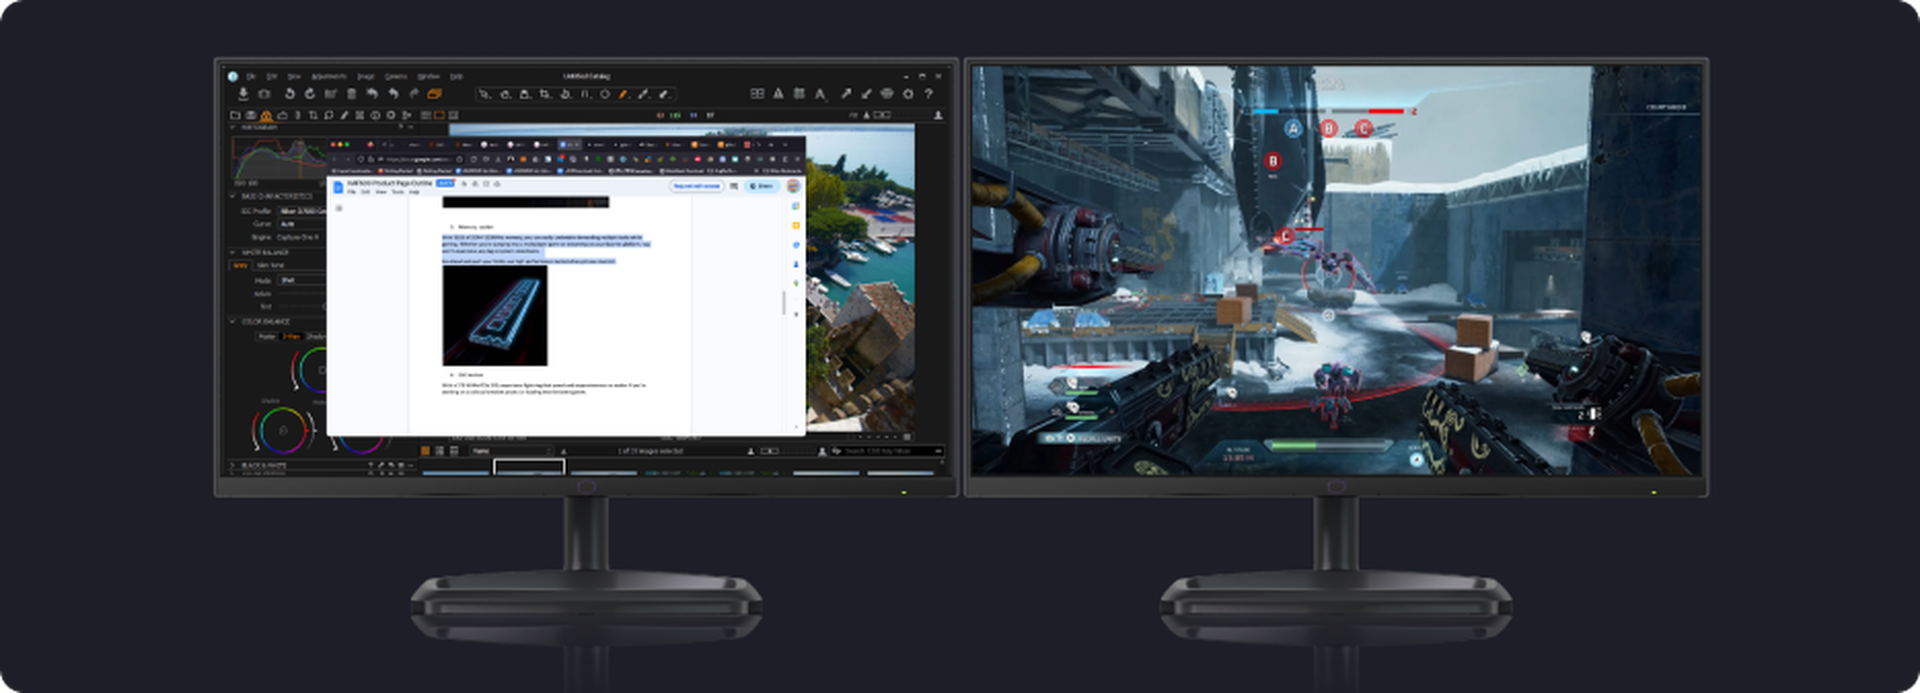Click the camera capture icon in toolbar
Screen dimensions: 1920x693
coord(264,94)
